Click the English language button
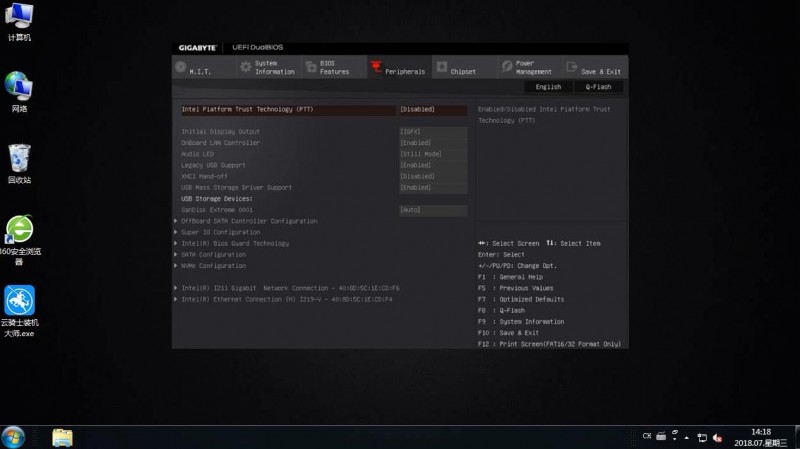Image resolution: width=800 pixels, height=449 pixels. (x=548, y=87)
